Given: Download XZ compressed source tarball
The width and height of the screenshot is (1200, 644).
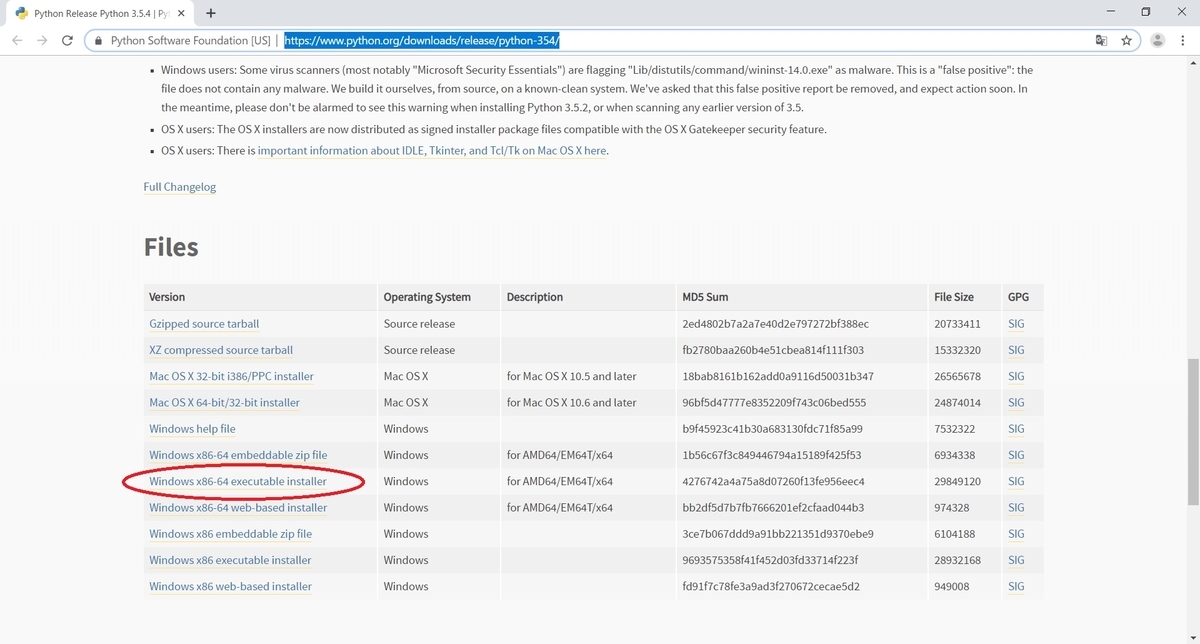Looking at the screenshot, I should click(x=221, y=350).
